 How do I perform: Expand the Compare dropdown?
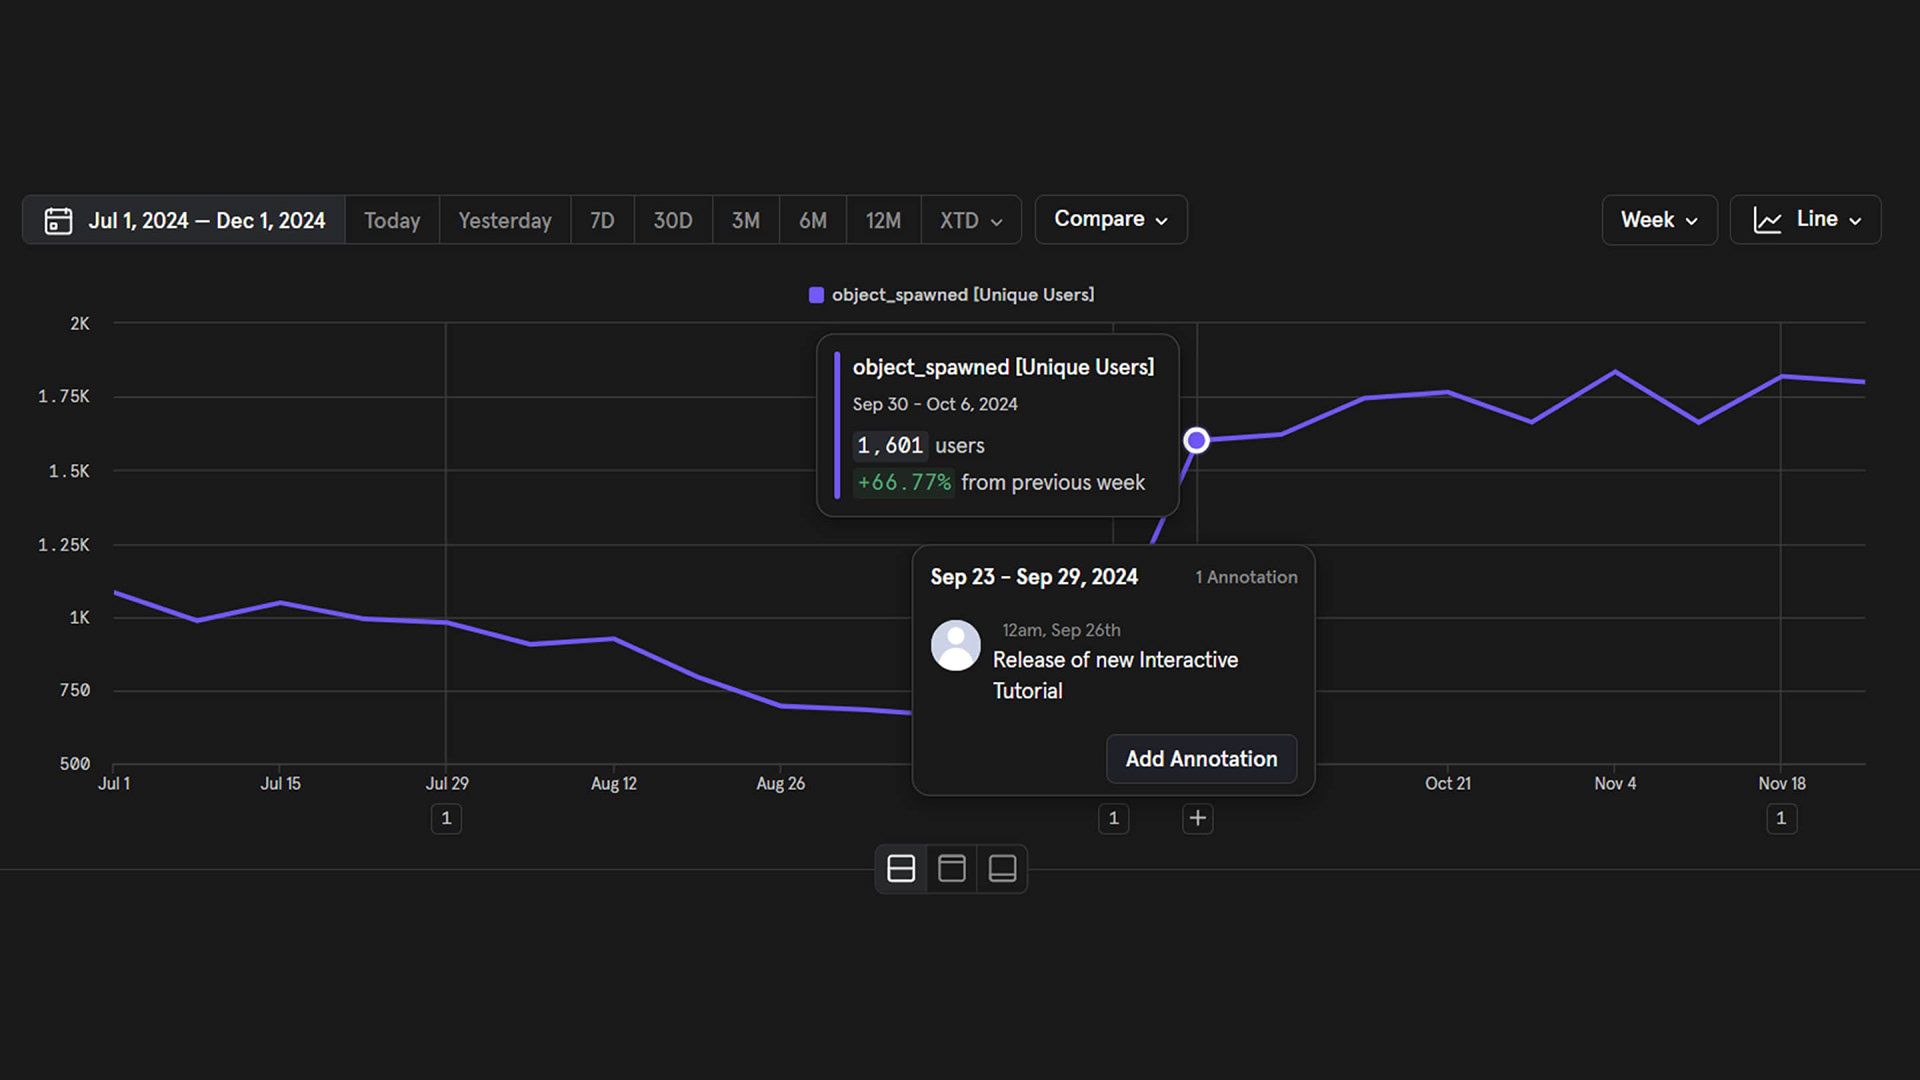pyautogui.click(x=1111, y=219)
